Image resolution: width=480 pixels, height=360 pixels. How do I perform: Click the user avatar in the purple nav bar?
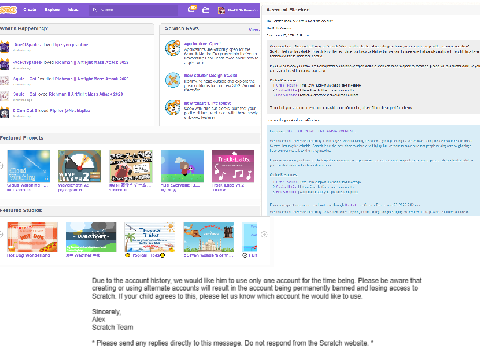tap(221, 10)
